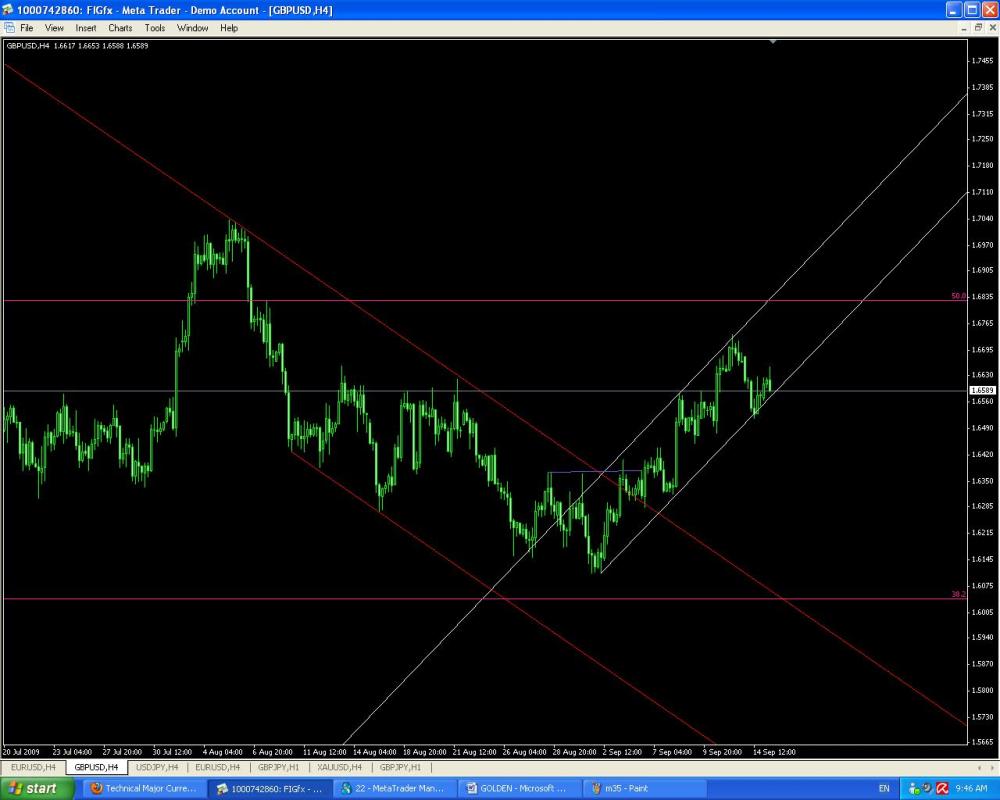Click the MetaTrader icon in the title bar
Viewport: 1000px width, 800px height.
(7, 10)
